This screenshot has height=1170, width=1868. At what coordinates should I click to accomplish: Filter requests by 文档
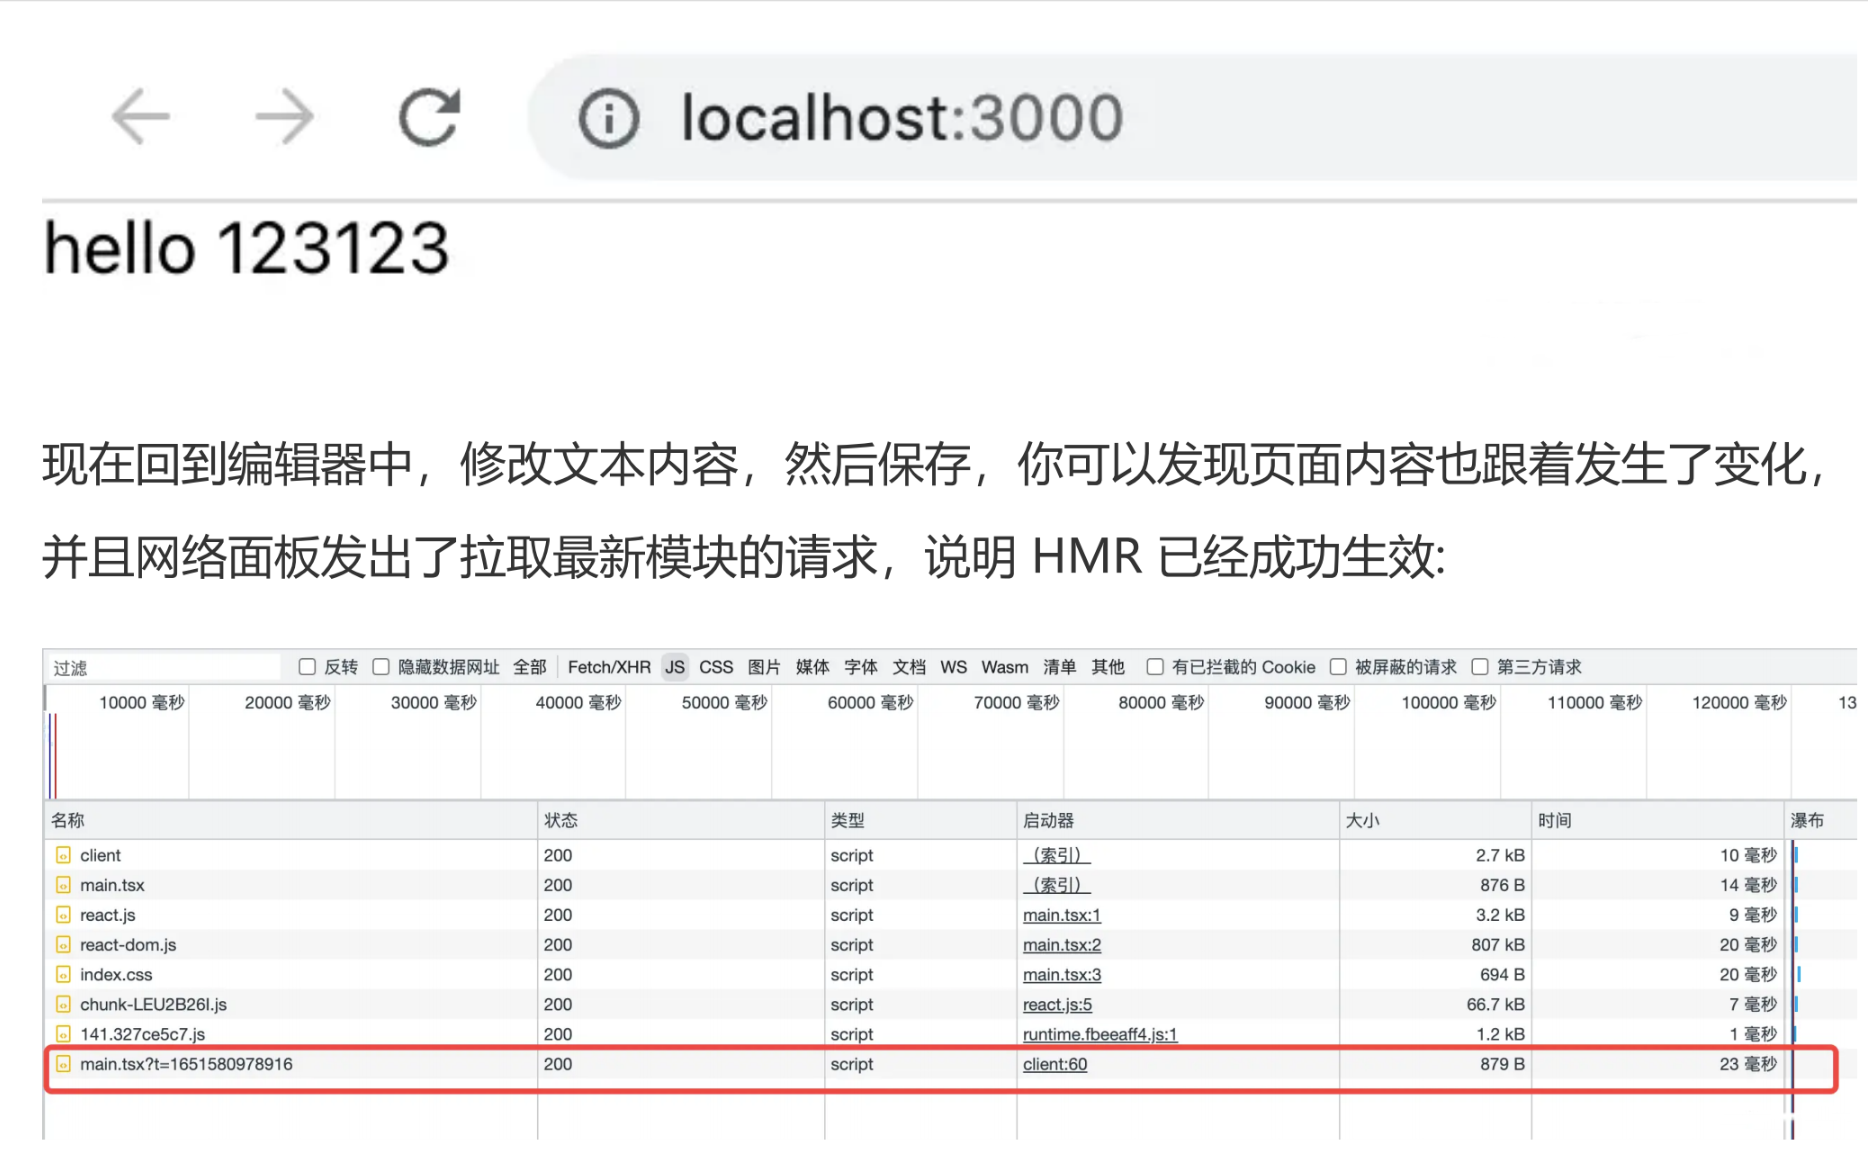point(909,667)
